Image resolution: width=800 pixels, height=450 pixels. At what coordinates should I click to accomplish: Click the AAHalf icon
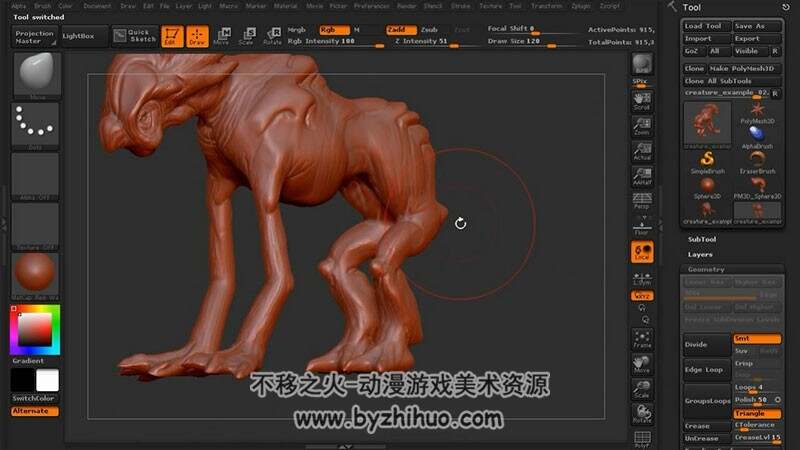click(x=642, y=177)
